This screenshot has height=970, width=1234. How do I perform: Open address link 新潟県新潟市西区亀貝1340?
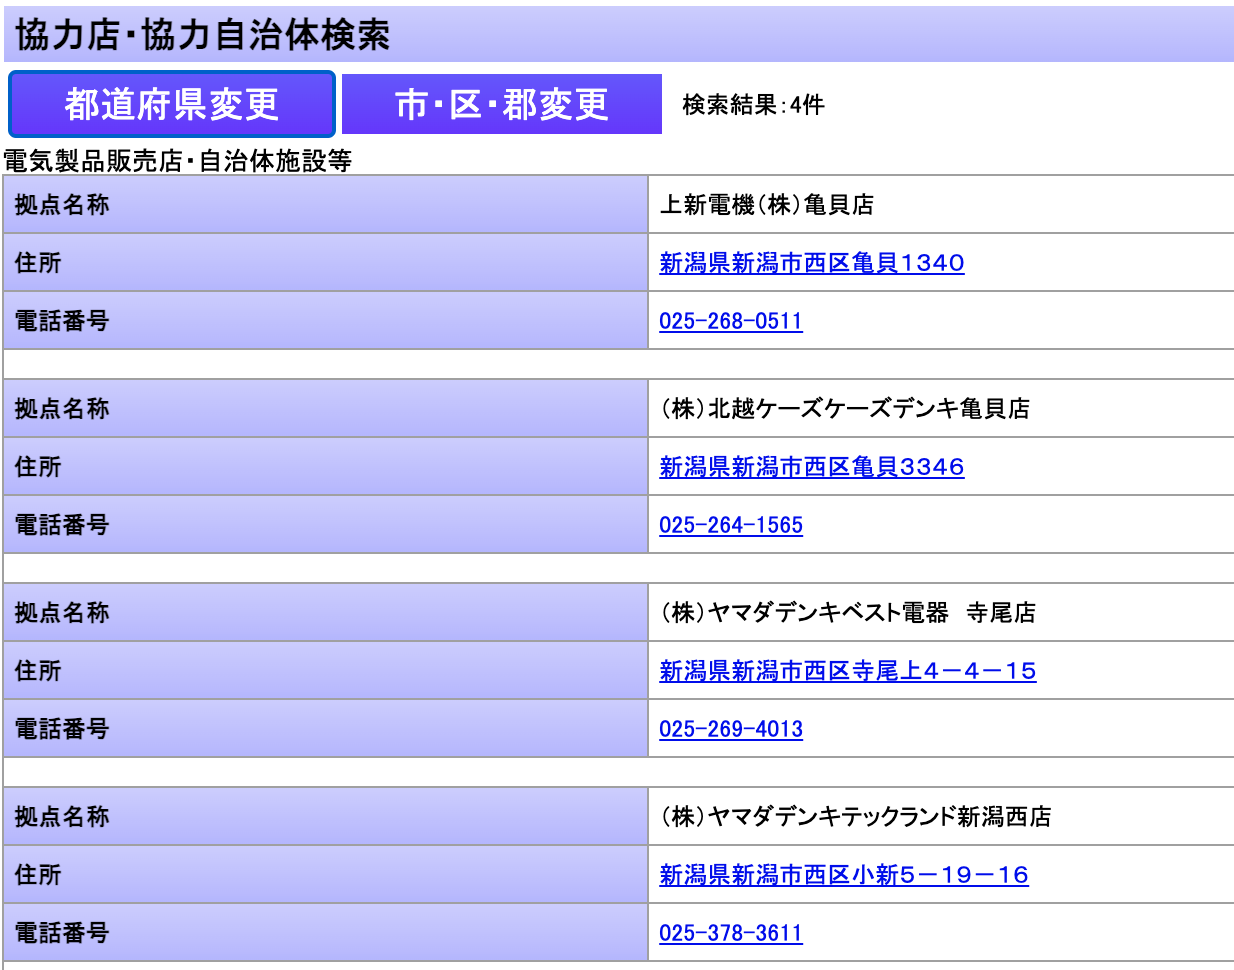coord(811,263)
